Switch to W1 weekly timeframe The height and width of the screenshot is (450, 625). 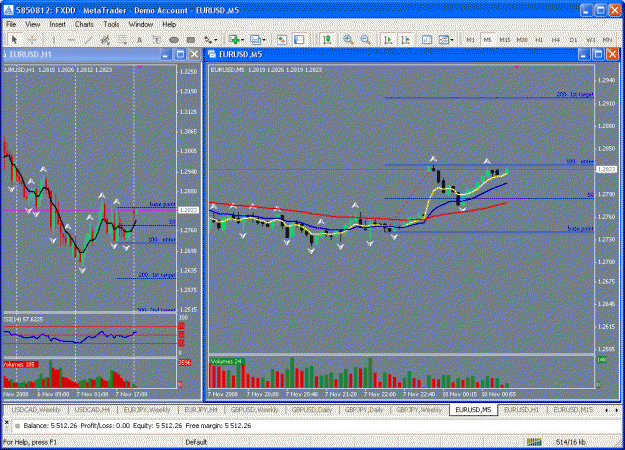[590, 40]
